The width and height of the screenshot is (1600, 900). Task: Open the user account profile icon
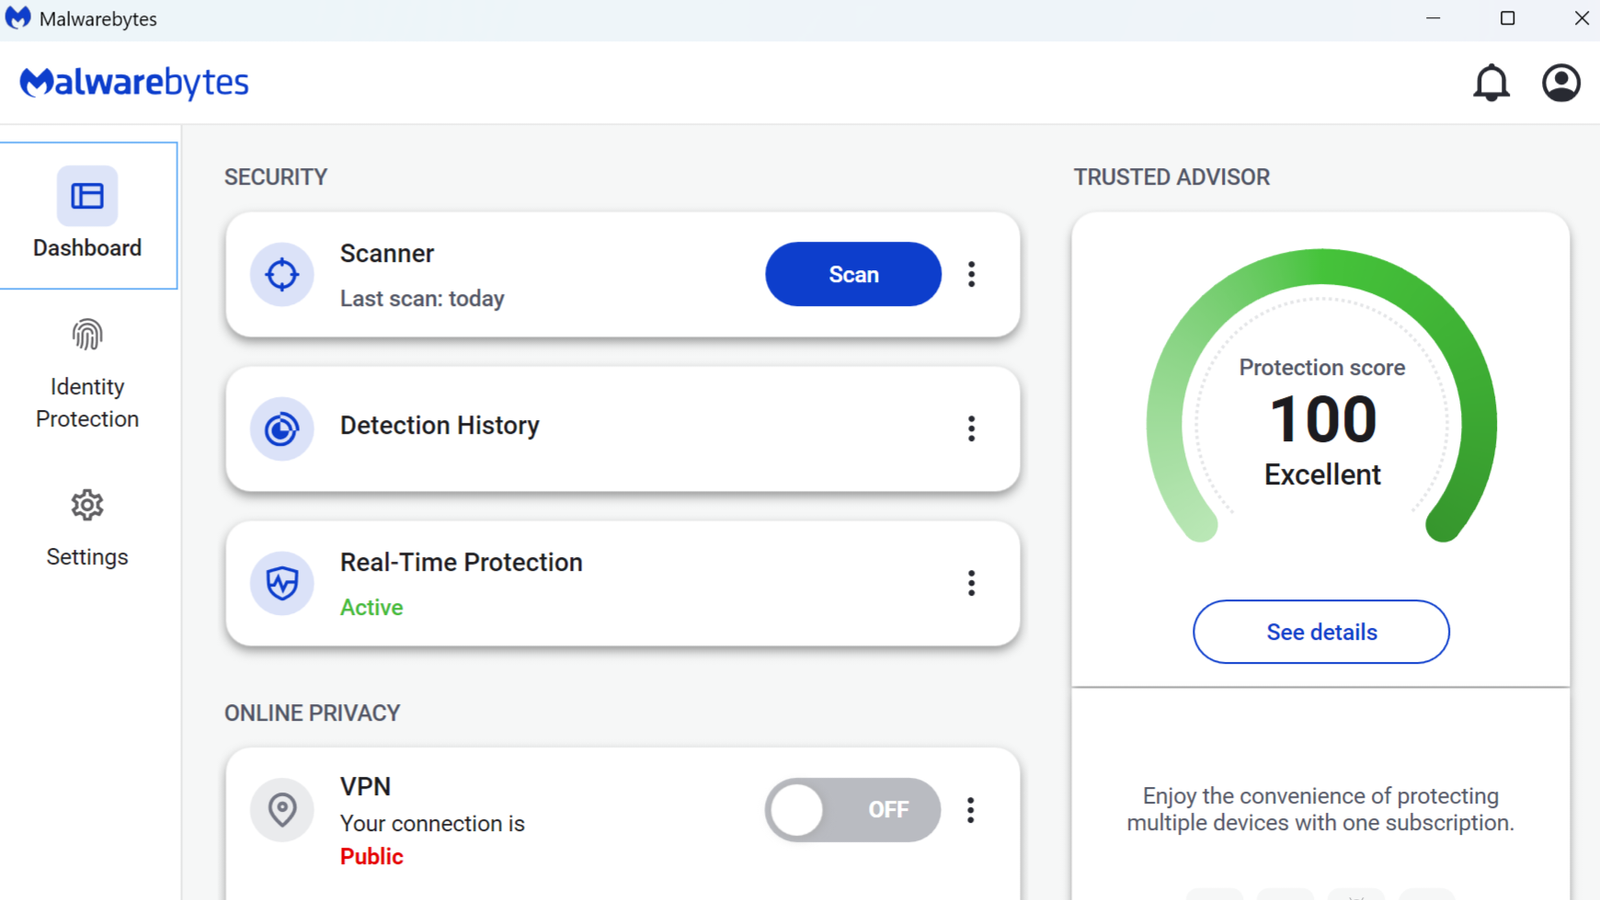[x=1561, y=83]
